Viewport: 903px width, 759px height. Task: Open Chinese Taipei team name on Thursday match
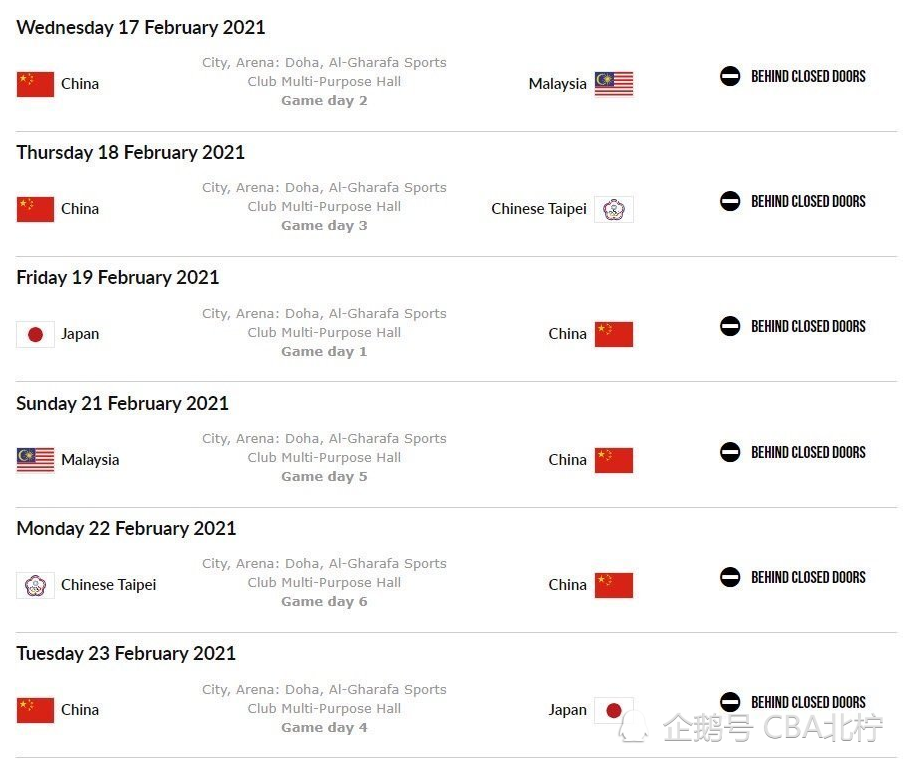(538, 209)
